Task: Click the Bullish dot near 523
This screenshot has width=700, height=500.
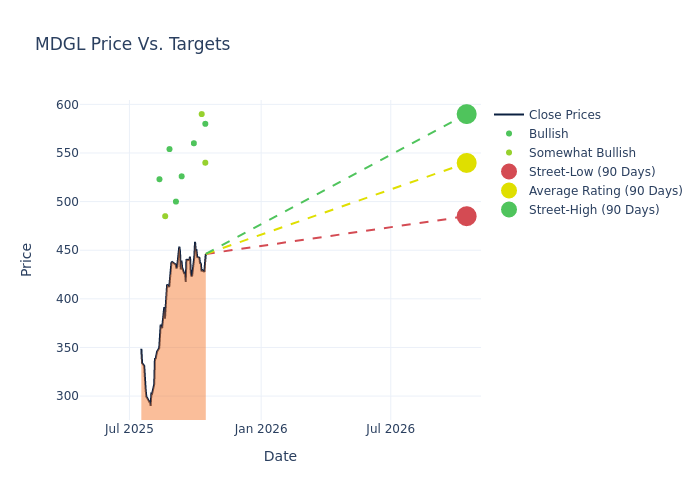Action: point(159,179)
